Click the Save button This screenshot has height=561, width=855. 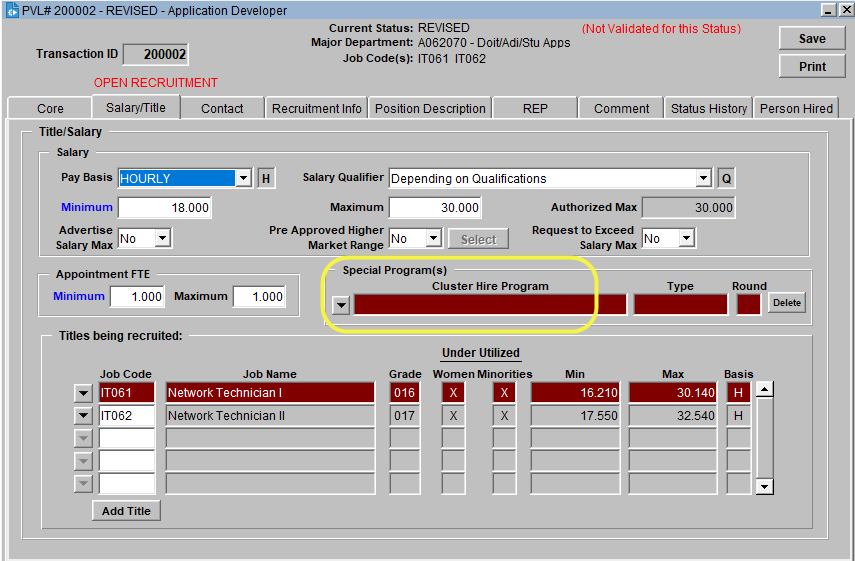click(x=812, y=39)
